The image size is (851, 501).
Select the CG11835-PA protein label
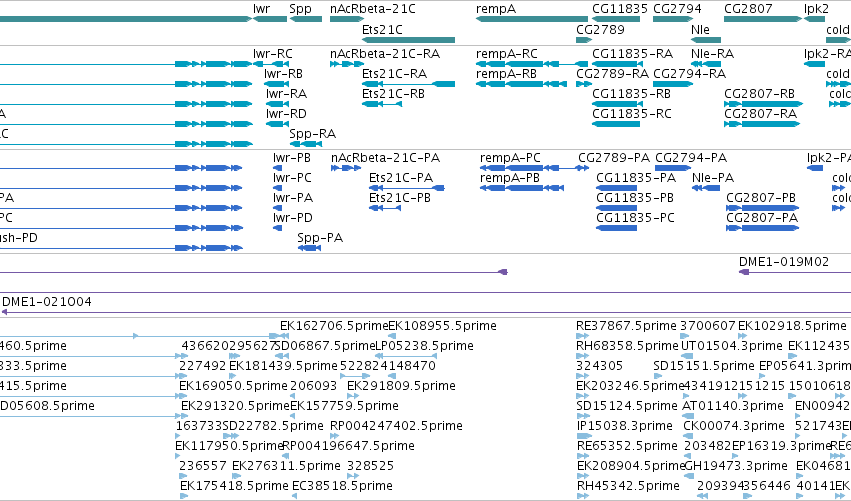pos(636,178)
